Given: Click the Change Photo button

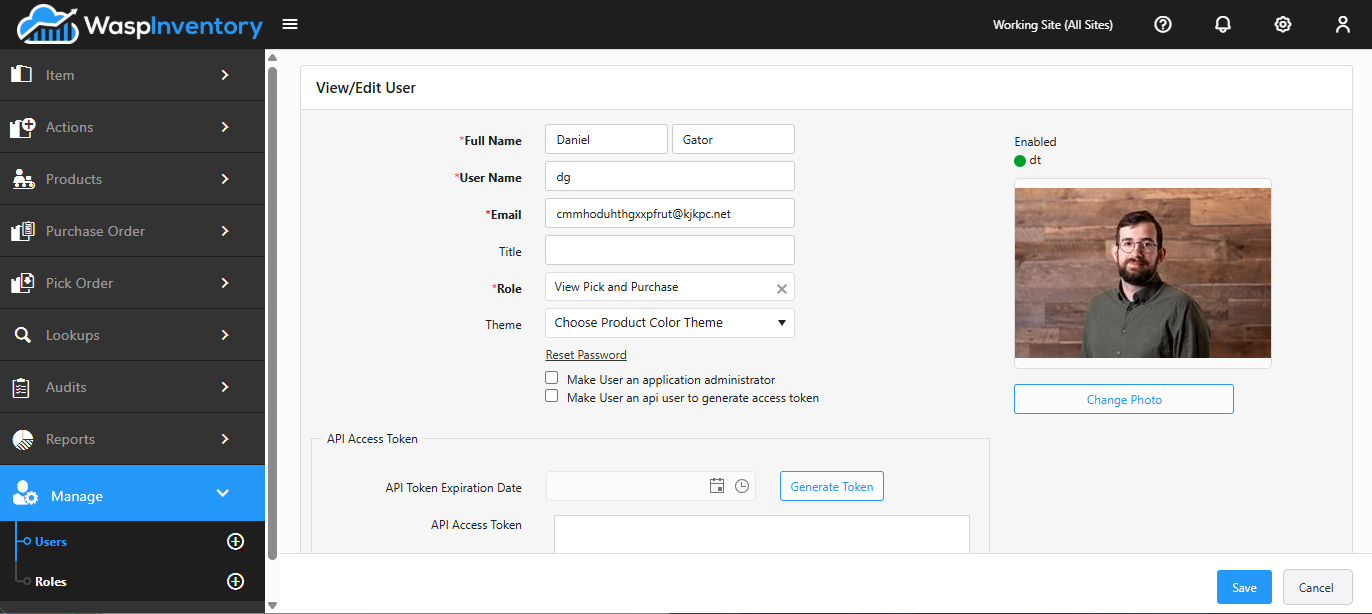Looking at the screenshot, I should (x=1124, y=399).
